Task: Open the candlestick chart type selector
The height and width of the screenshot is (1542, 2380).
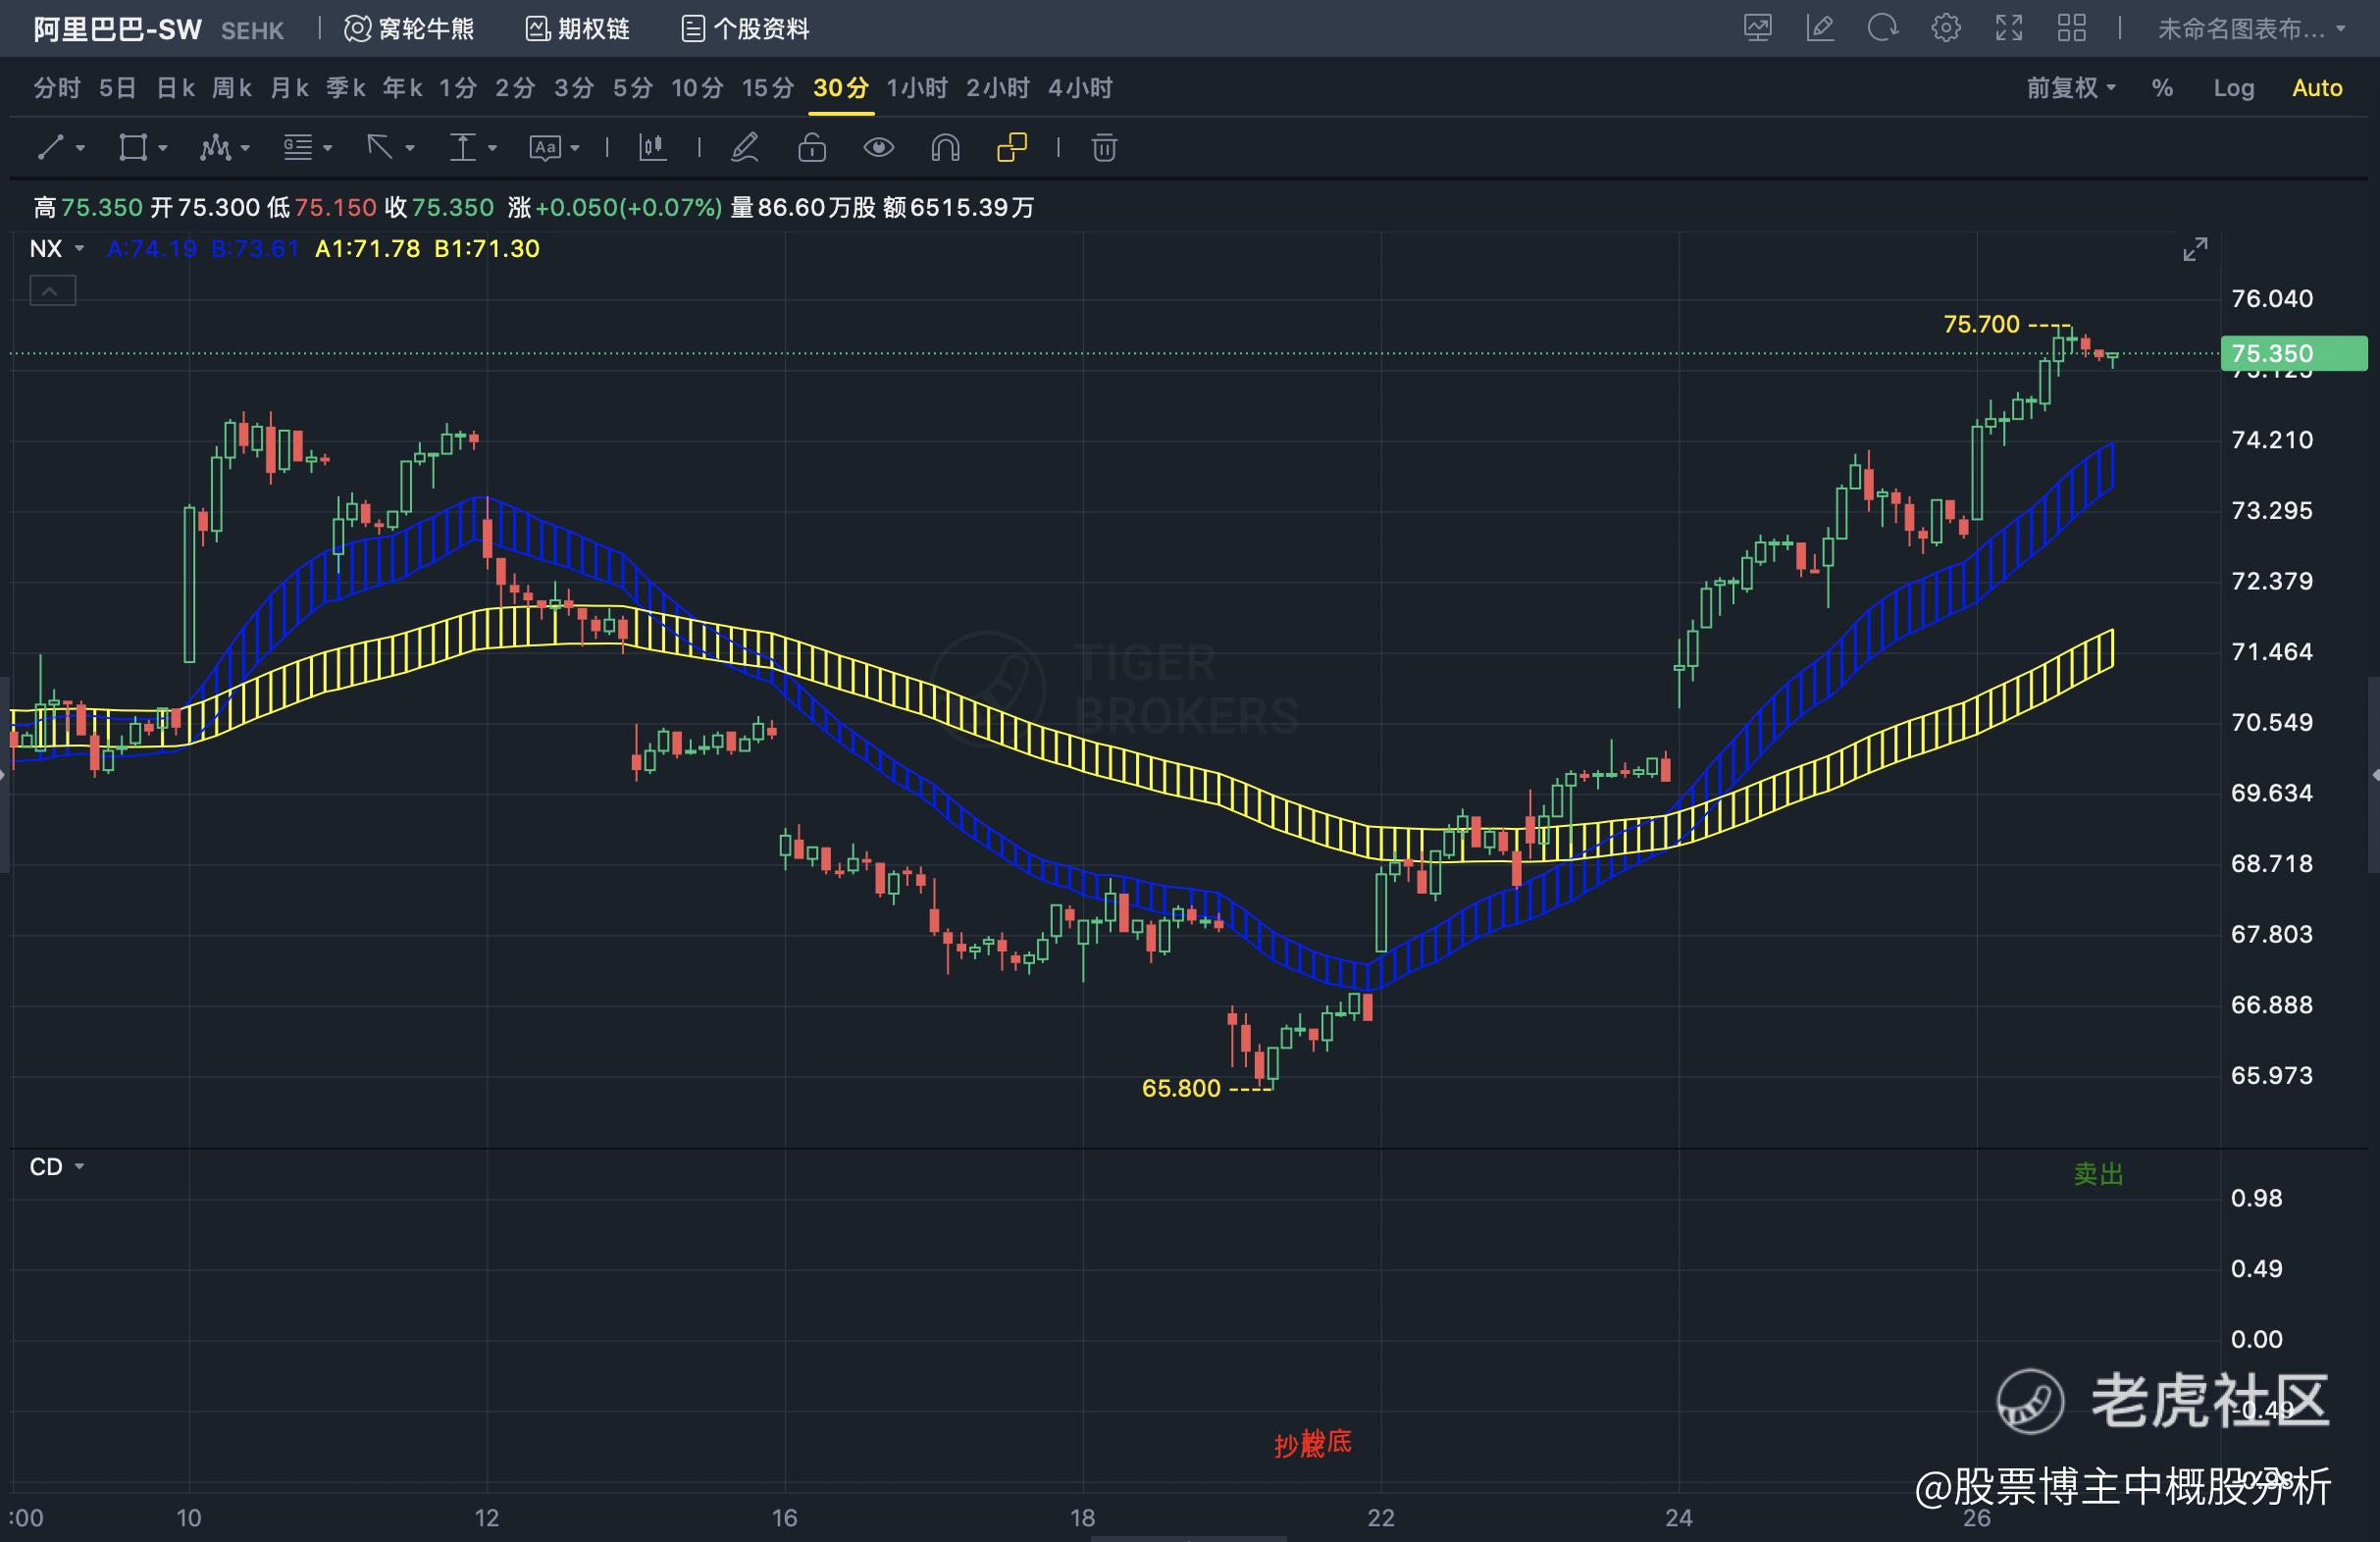Action: coord(652,148)
